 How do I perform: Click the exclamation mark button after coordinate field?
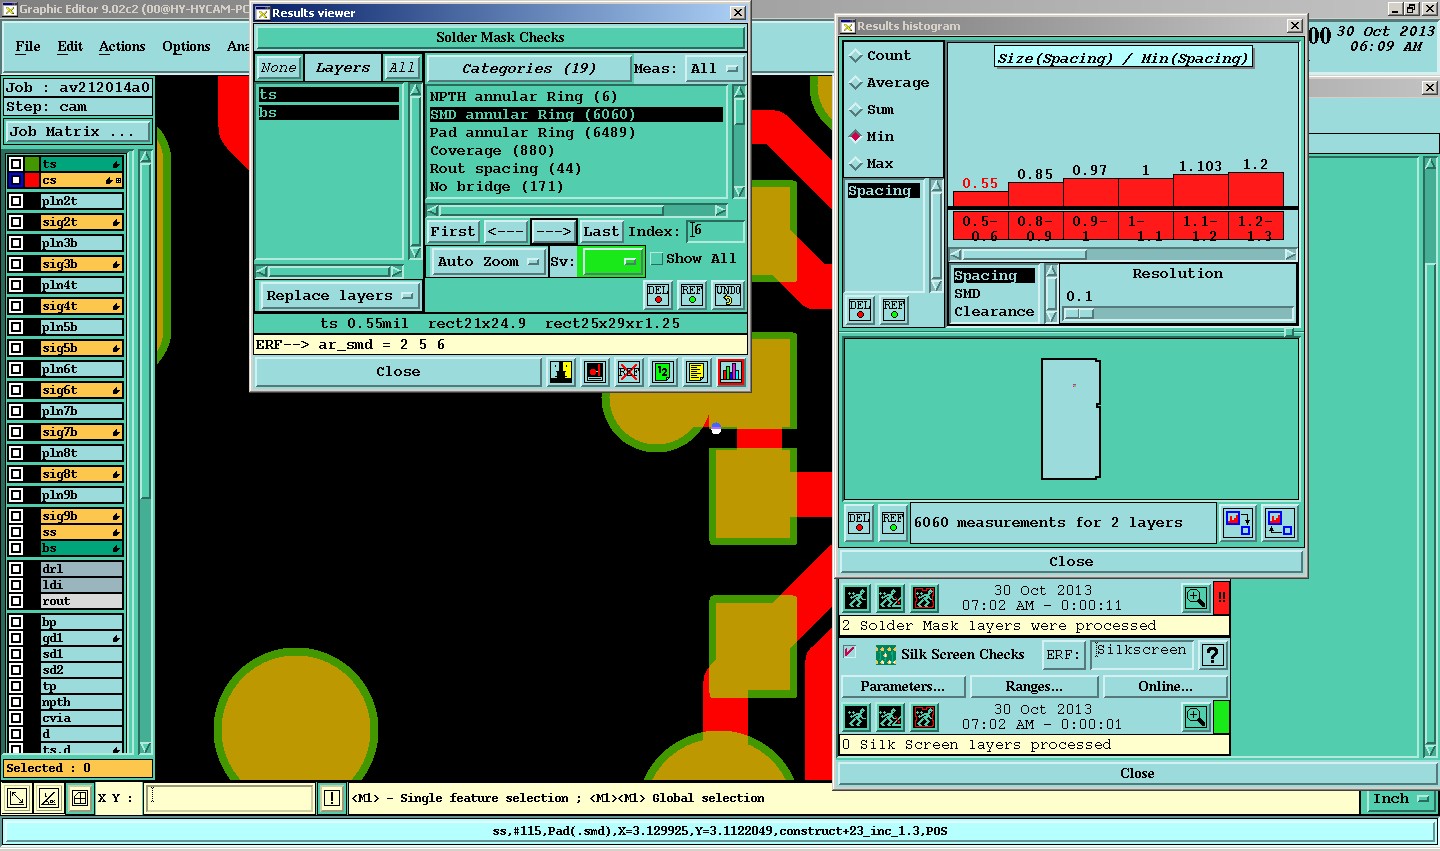(332, 798)
